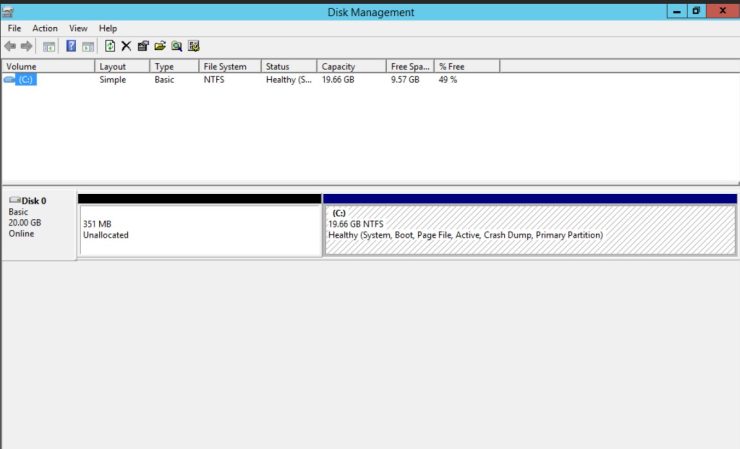The width and height of the screenshot is (740, 449).
Task: Select the (C:) volume in the list
Action: point(25,80)
